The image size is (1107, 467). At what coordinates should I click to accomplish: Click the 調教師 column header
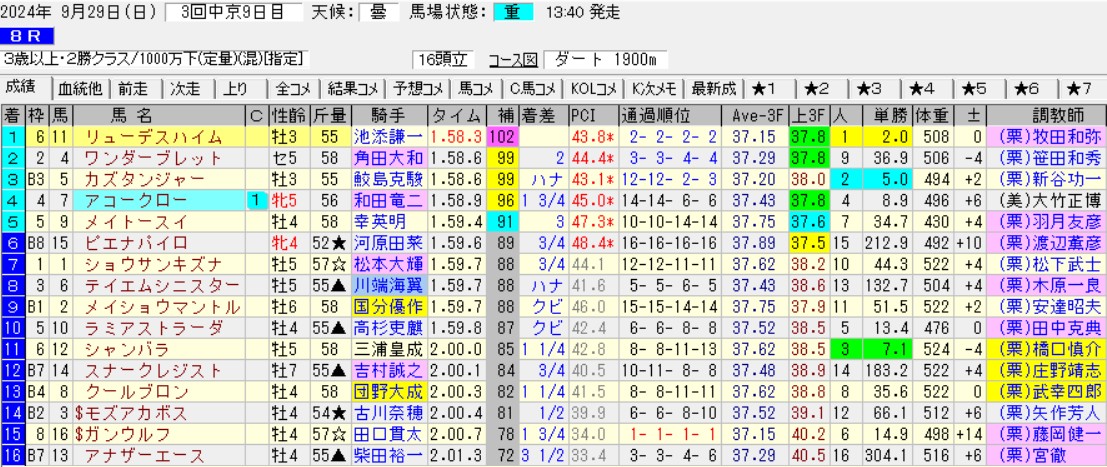[1042, 113]
